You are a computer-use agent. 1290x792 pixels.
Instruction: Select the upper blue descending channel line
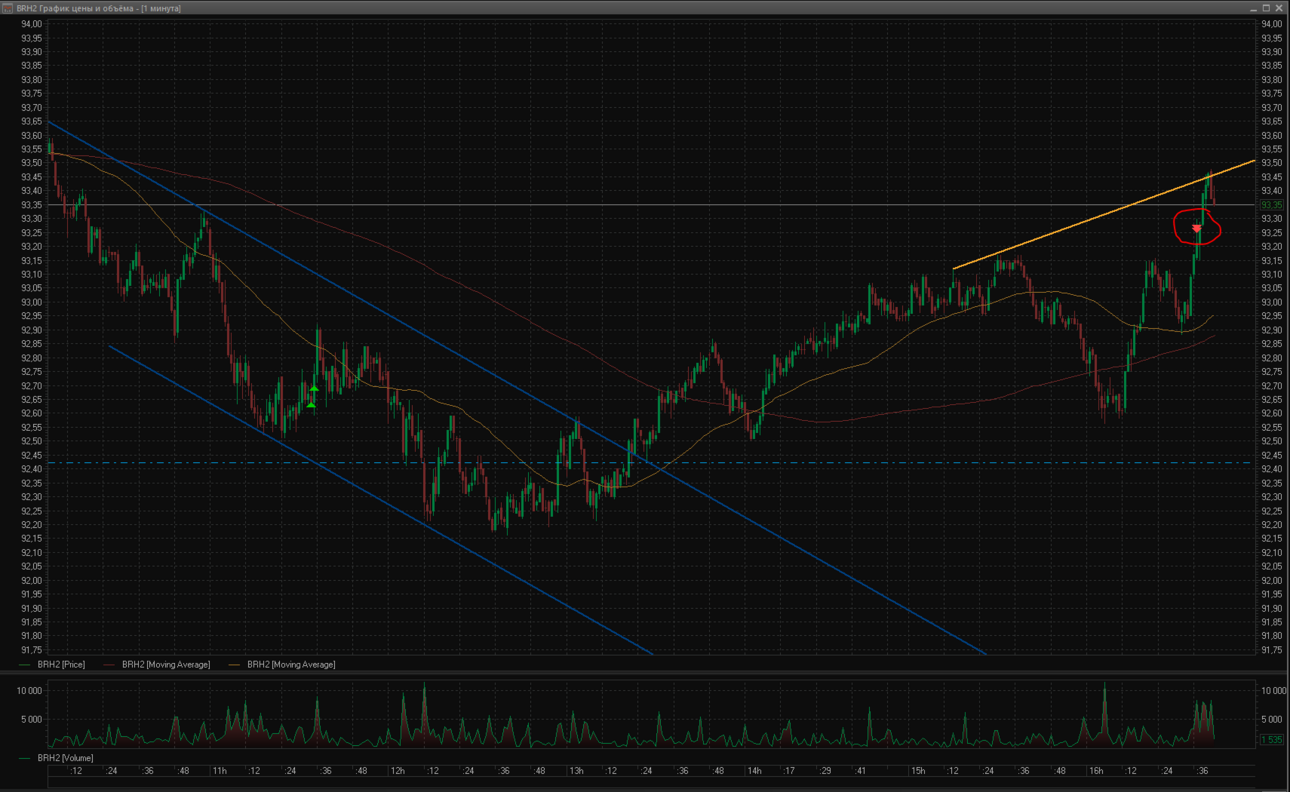(517, 388)
